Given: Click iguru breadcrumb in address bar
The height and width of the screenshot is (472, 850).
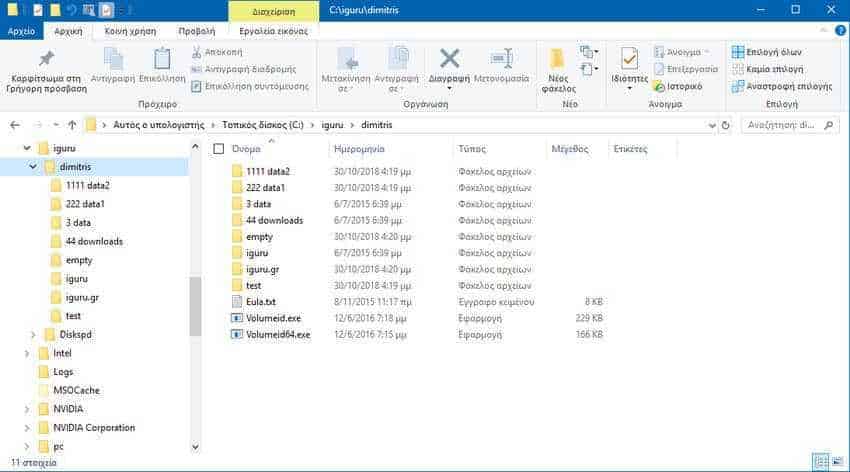Looking at the screenshot, I should point(332,125).
